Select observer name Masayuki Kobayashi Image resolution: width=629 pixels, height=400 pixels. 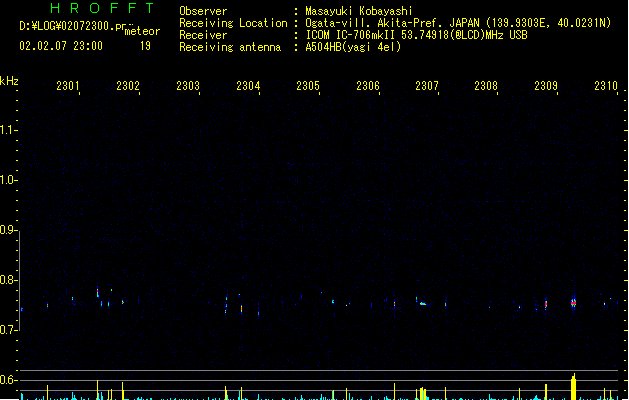click(x=359, y=11)
